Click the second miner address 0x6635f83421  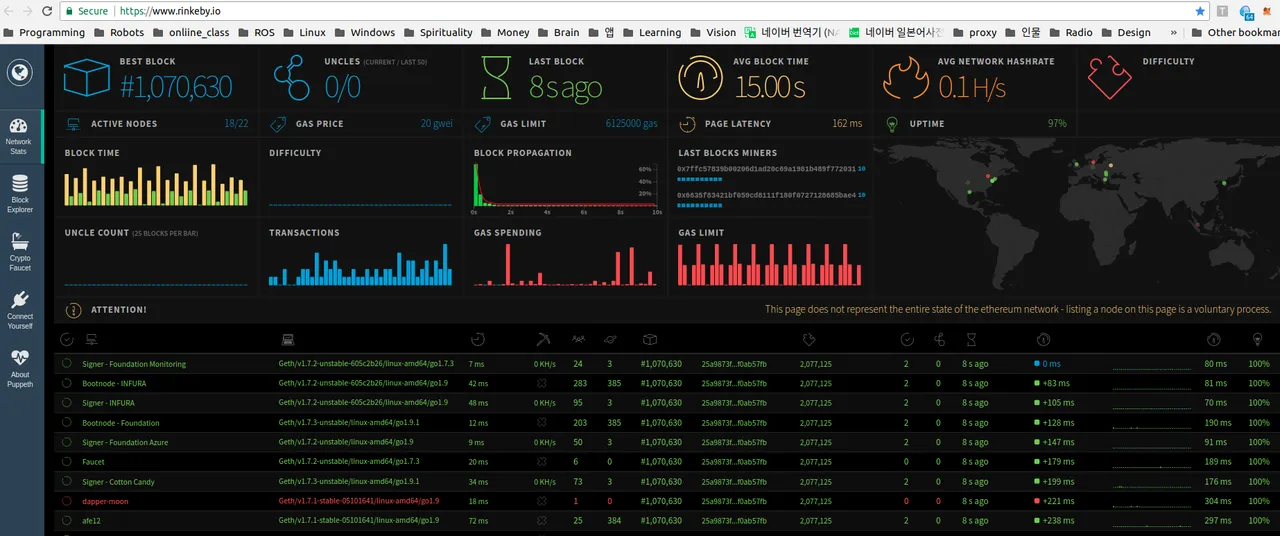(x=766, y=195)
